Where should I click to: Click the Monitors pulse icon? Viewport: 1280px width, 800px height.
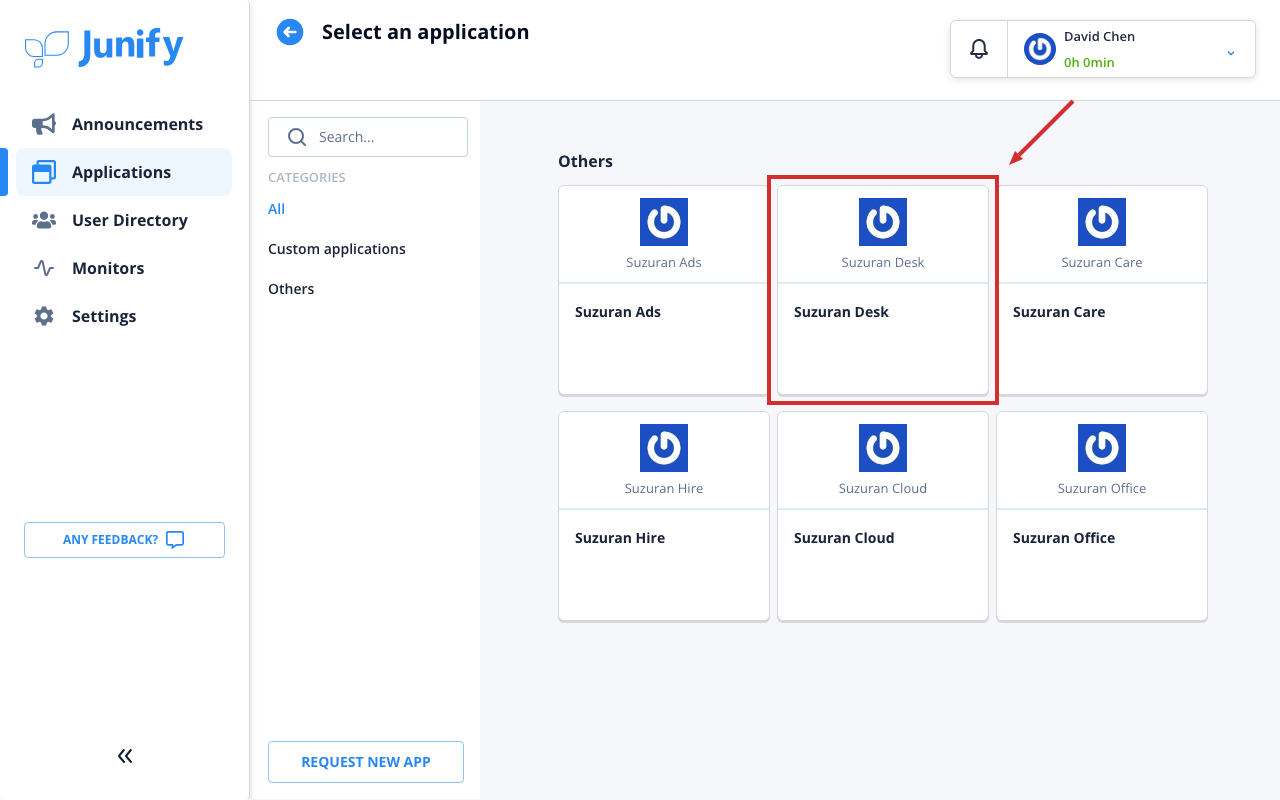click(44, 268)
